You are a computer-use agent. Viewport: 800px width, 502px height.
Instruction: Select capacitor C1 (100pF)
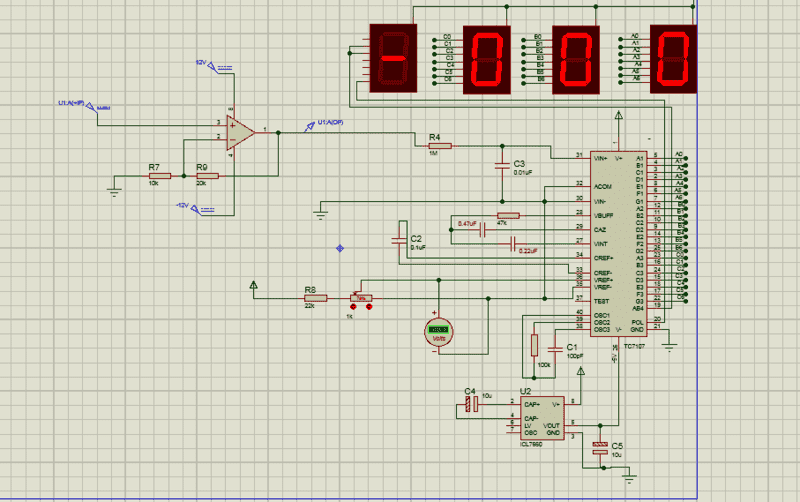(558, 346)
